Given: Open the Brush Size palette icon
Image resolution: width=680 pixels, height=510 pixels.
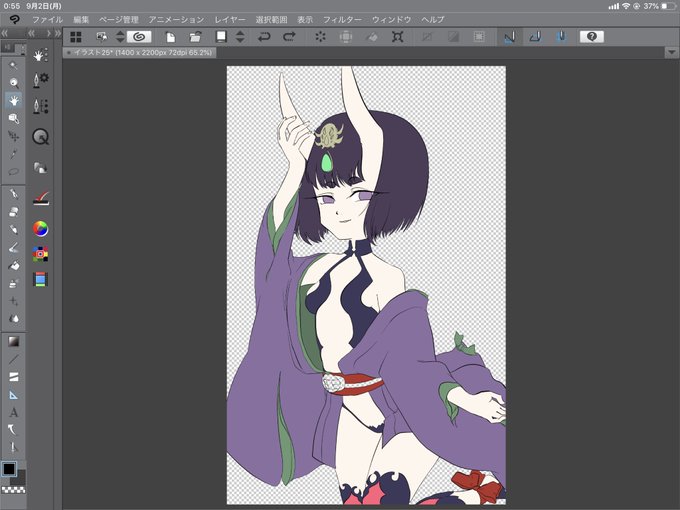Looking at the screenshot, I should click(x=40, y=106).
